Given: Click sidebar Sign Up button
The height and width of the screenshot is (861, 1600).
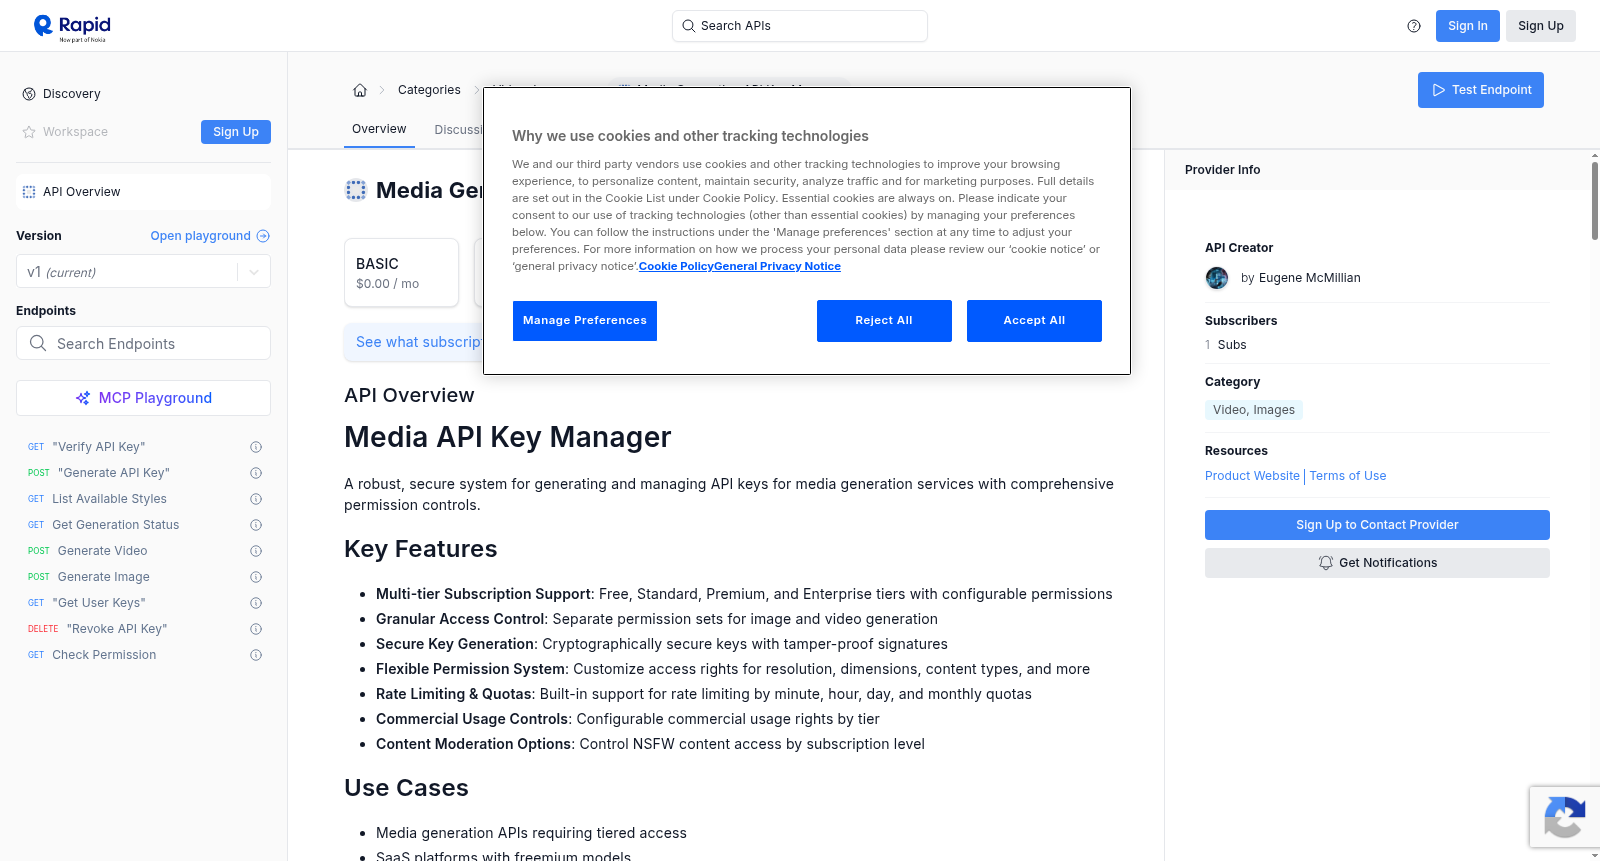Looking at the screenshot, I should 236,132.
